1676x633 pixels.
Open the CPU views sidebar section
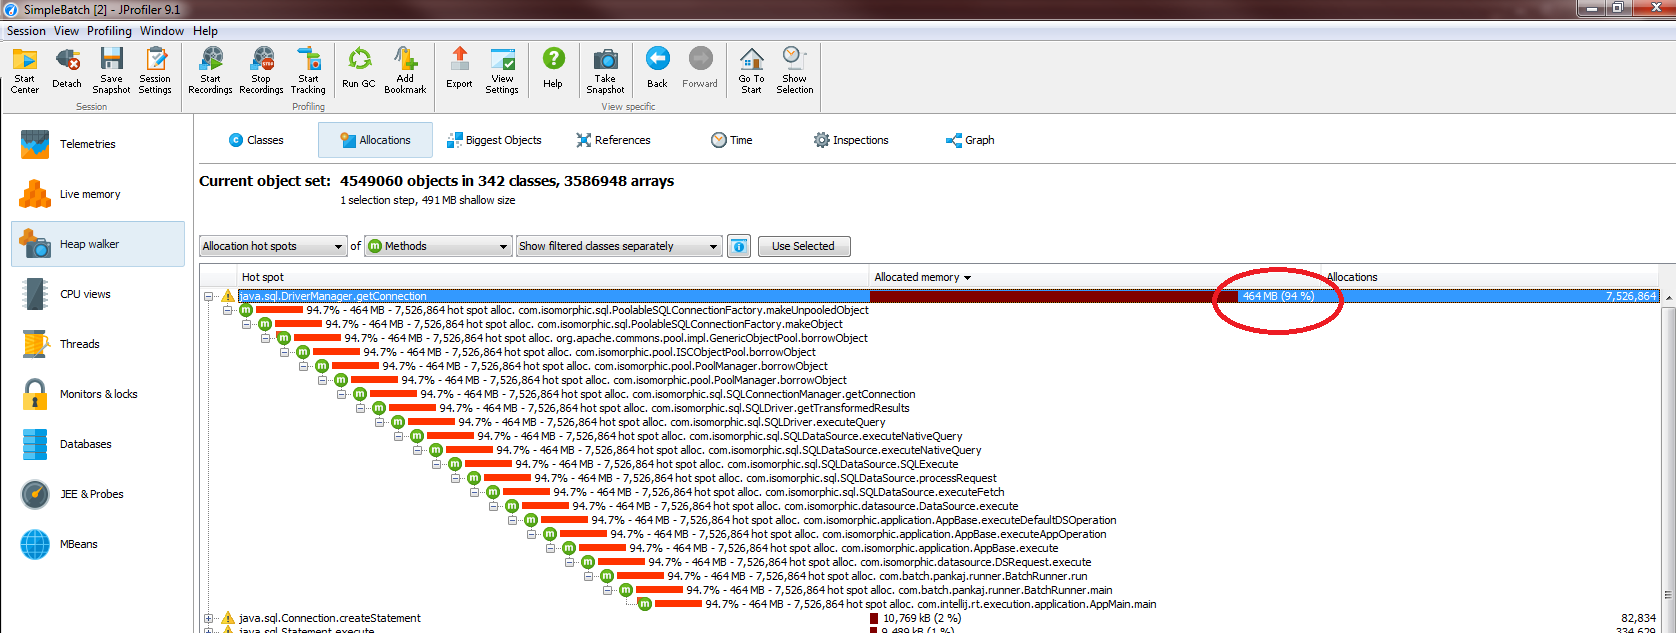tap(85, 294)
